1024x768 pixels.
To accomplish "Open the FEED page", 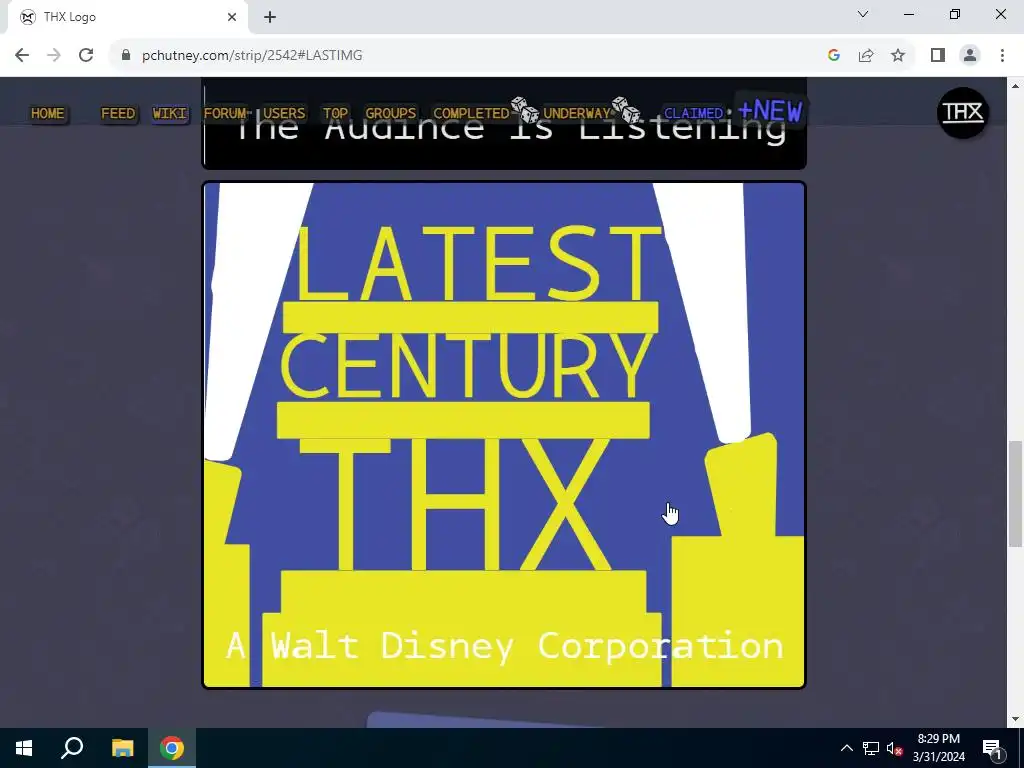I will click(x=118, y=114).
